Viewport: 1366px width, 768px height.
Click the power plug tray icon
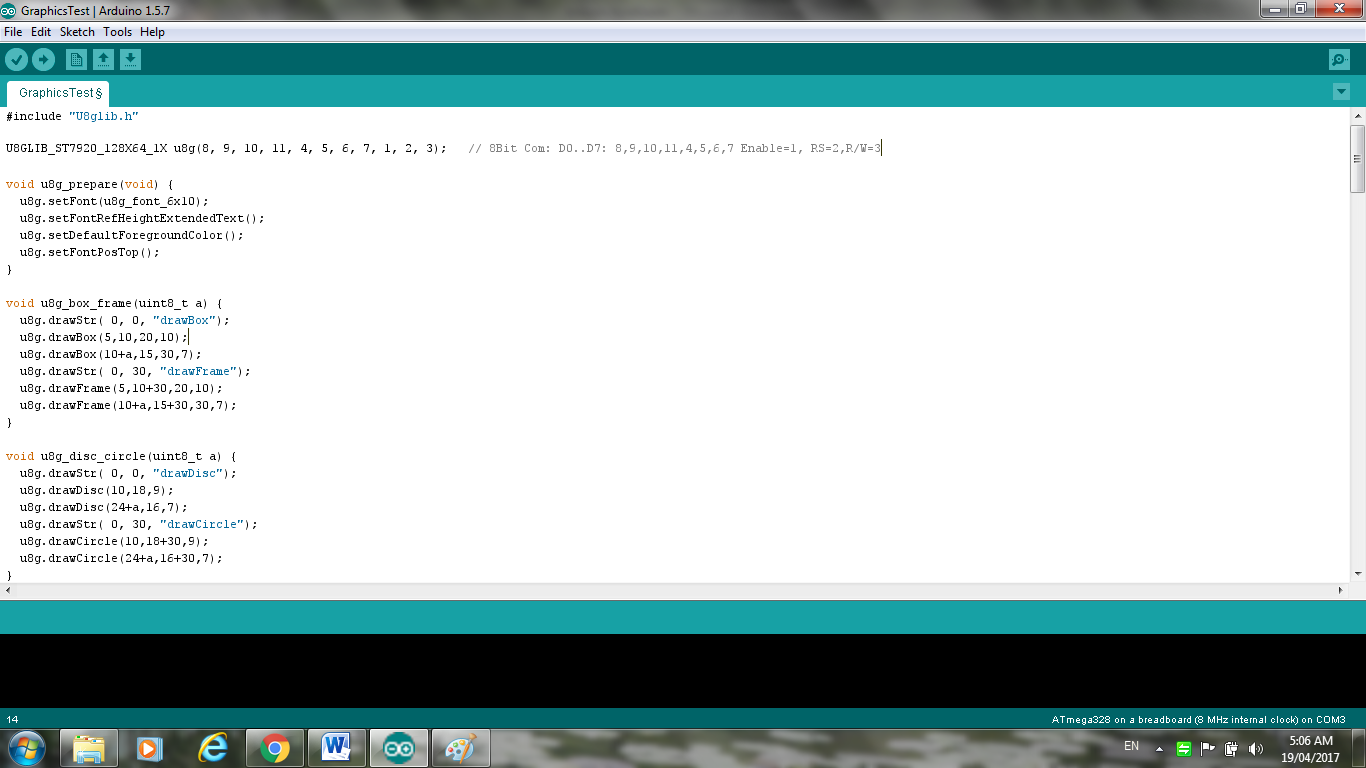tap(1232, 748)
